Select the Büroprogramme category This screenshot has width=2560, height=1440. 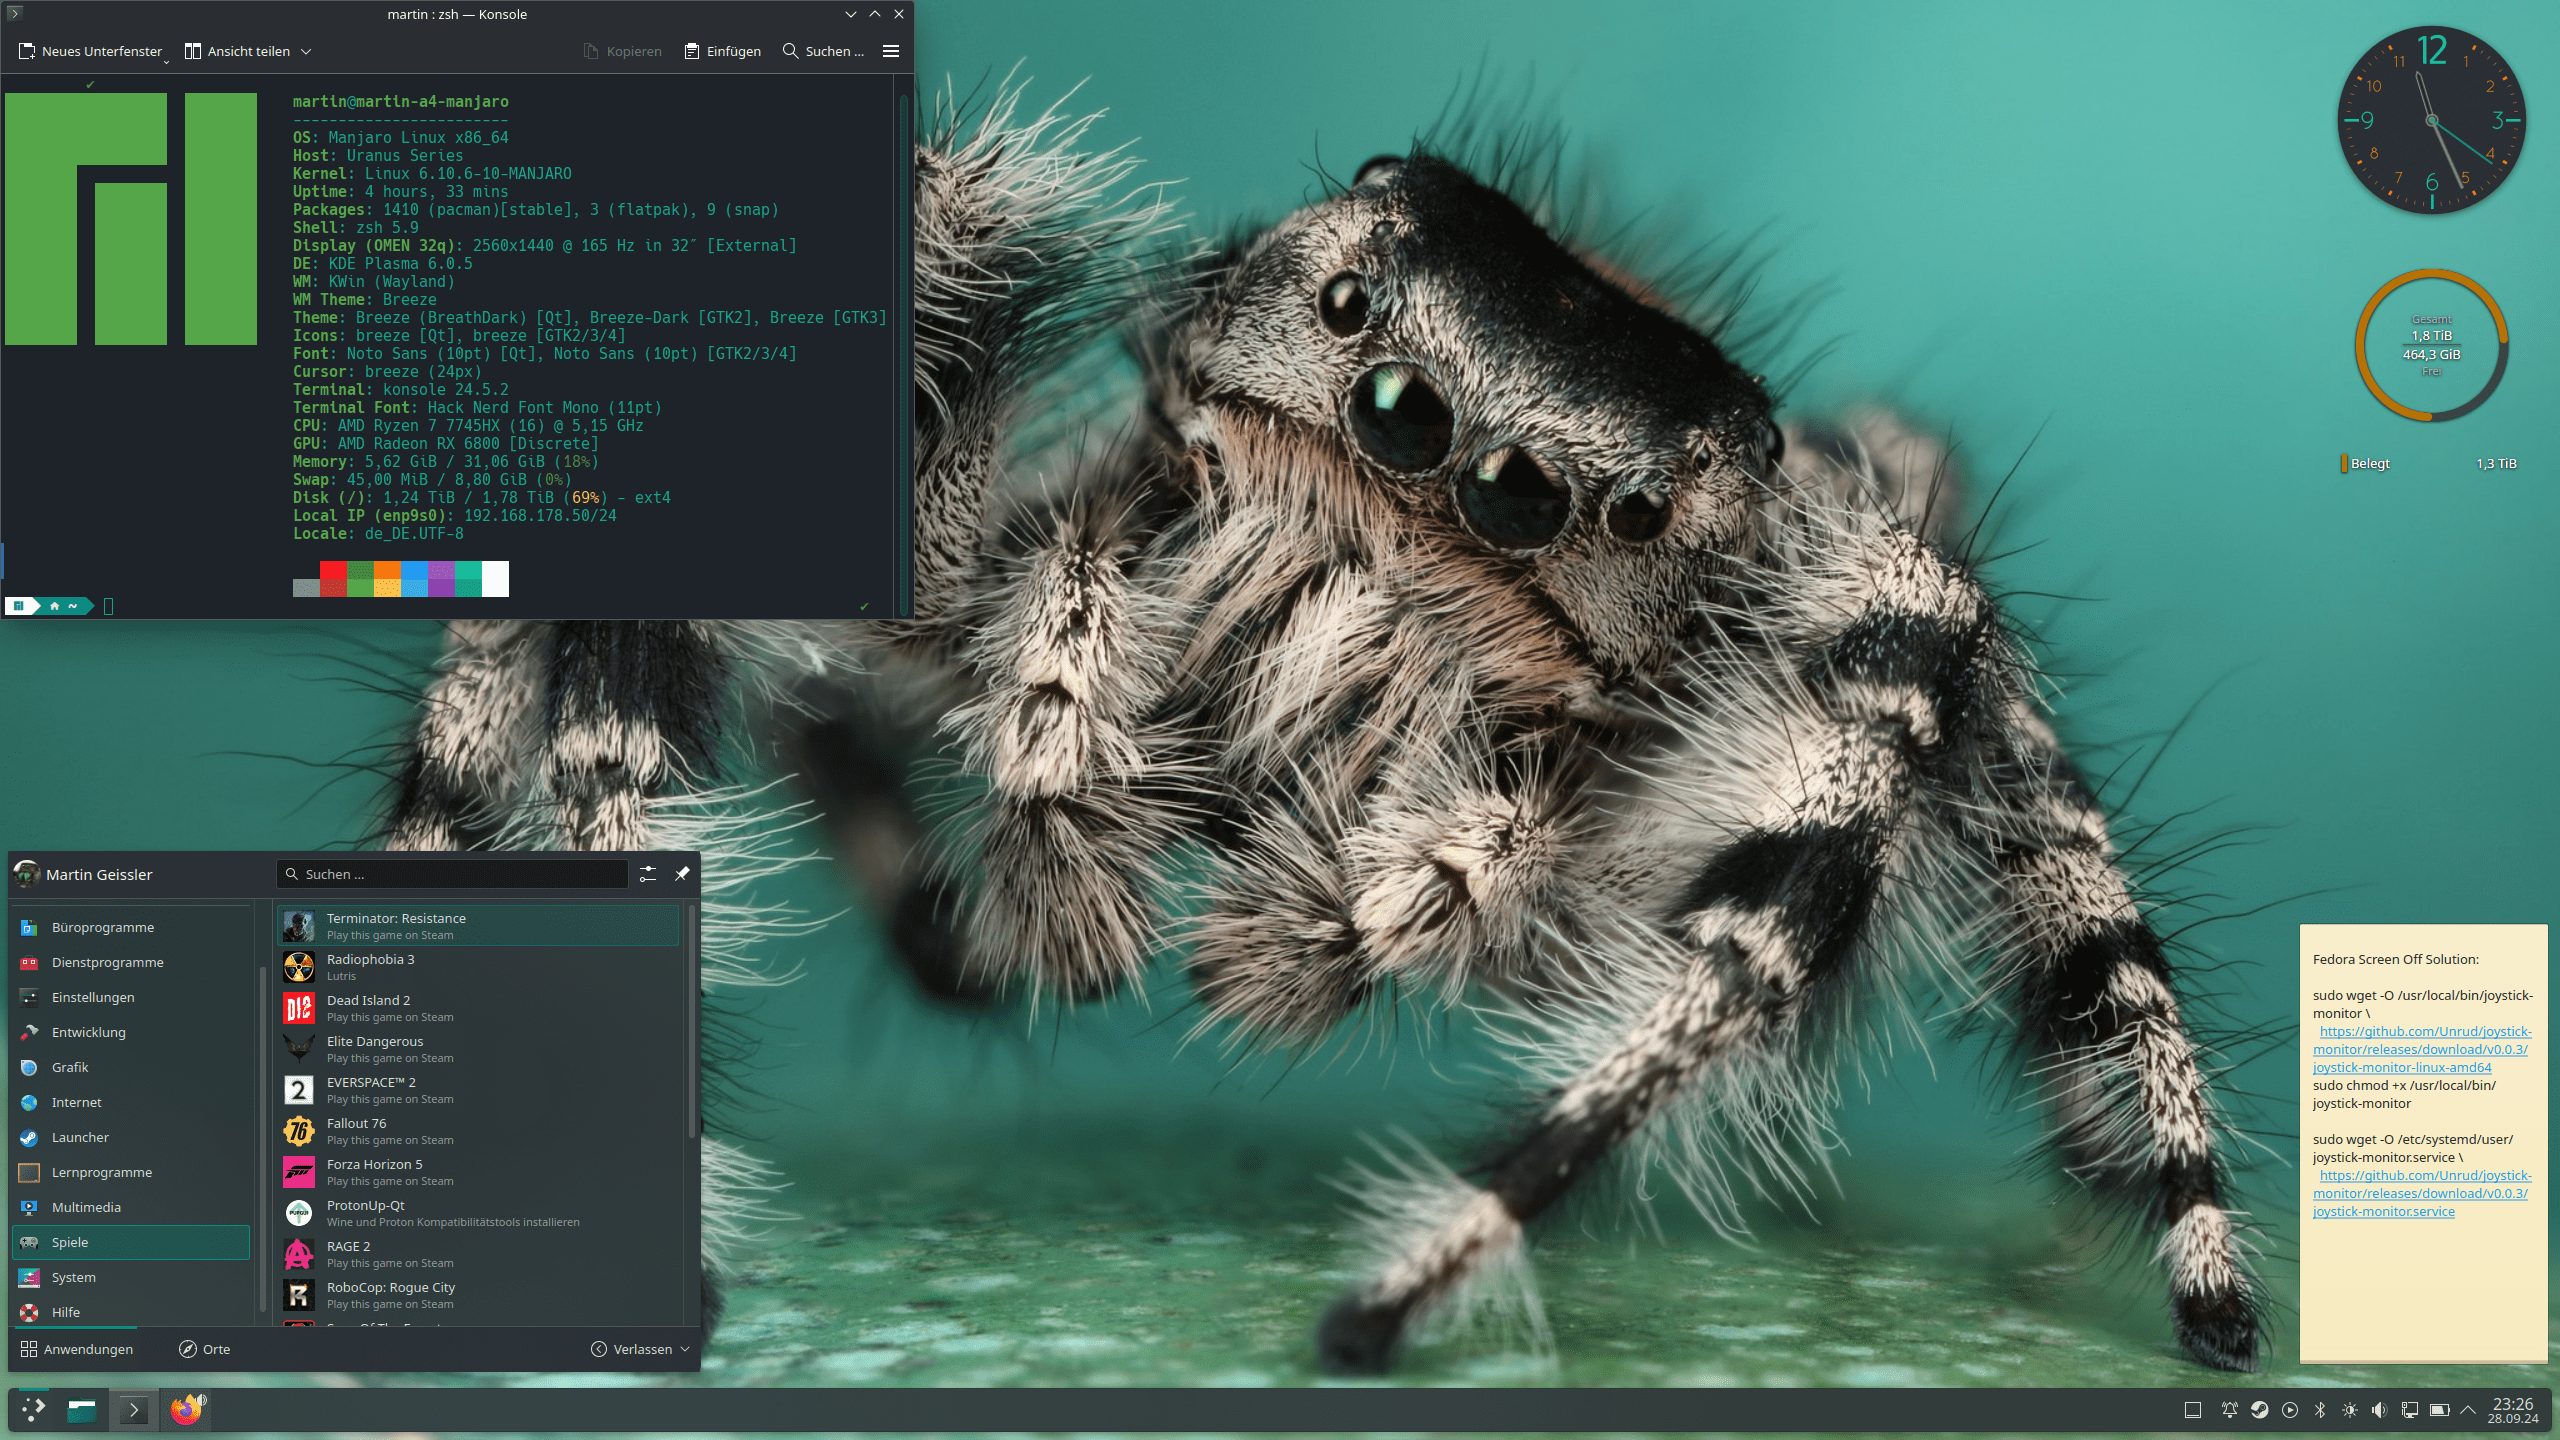(x=131, y=927)
